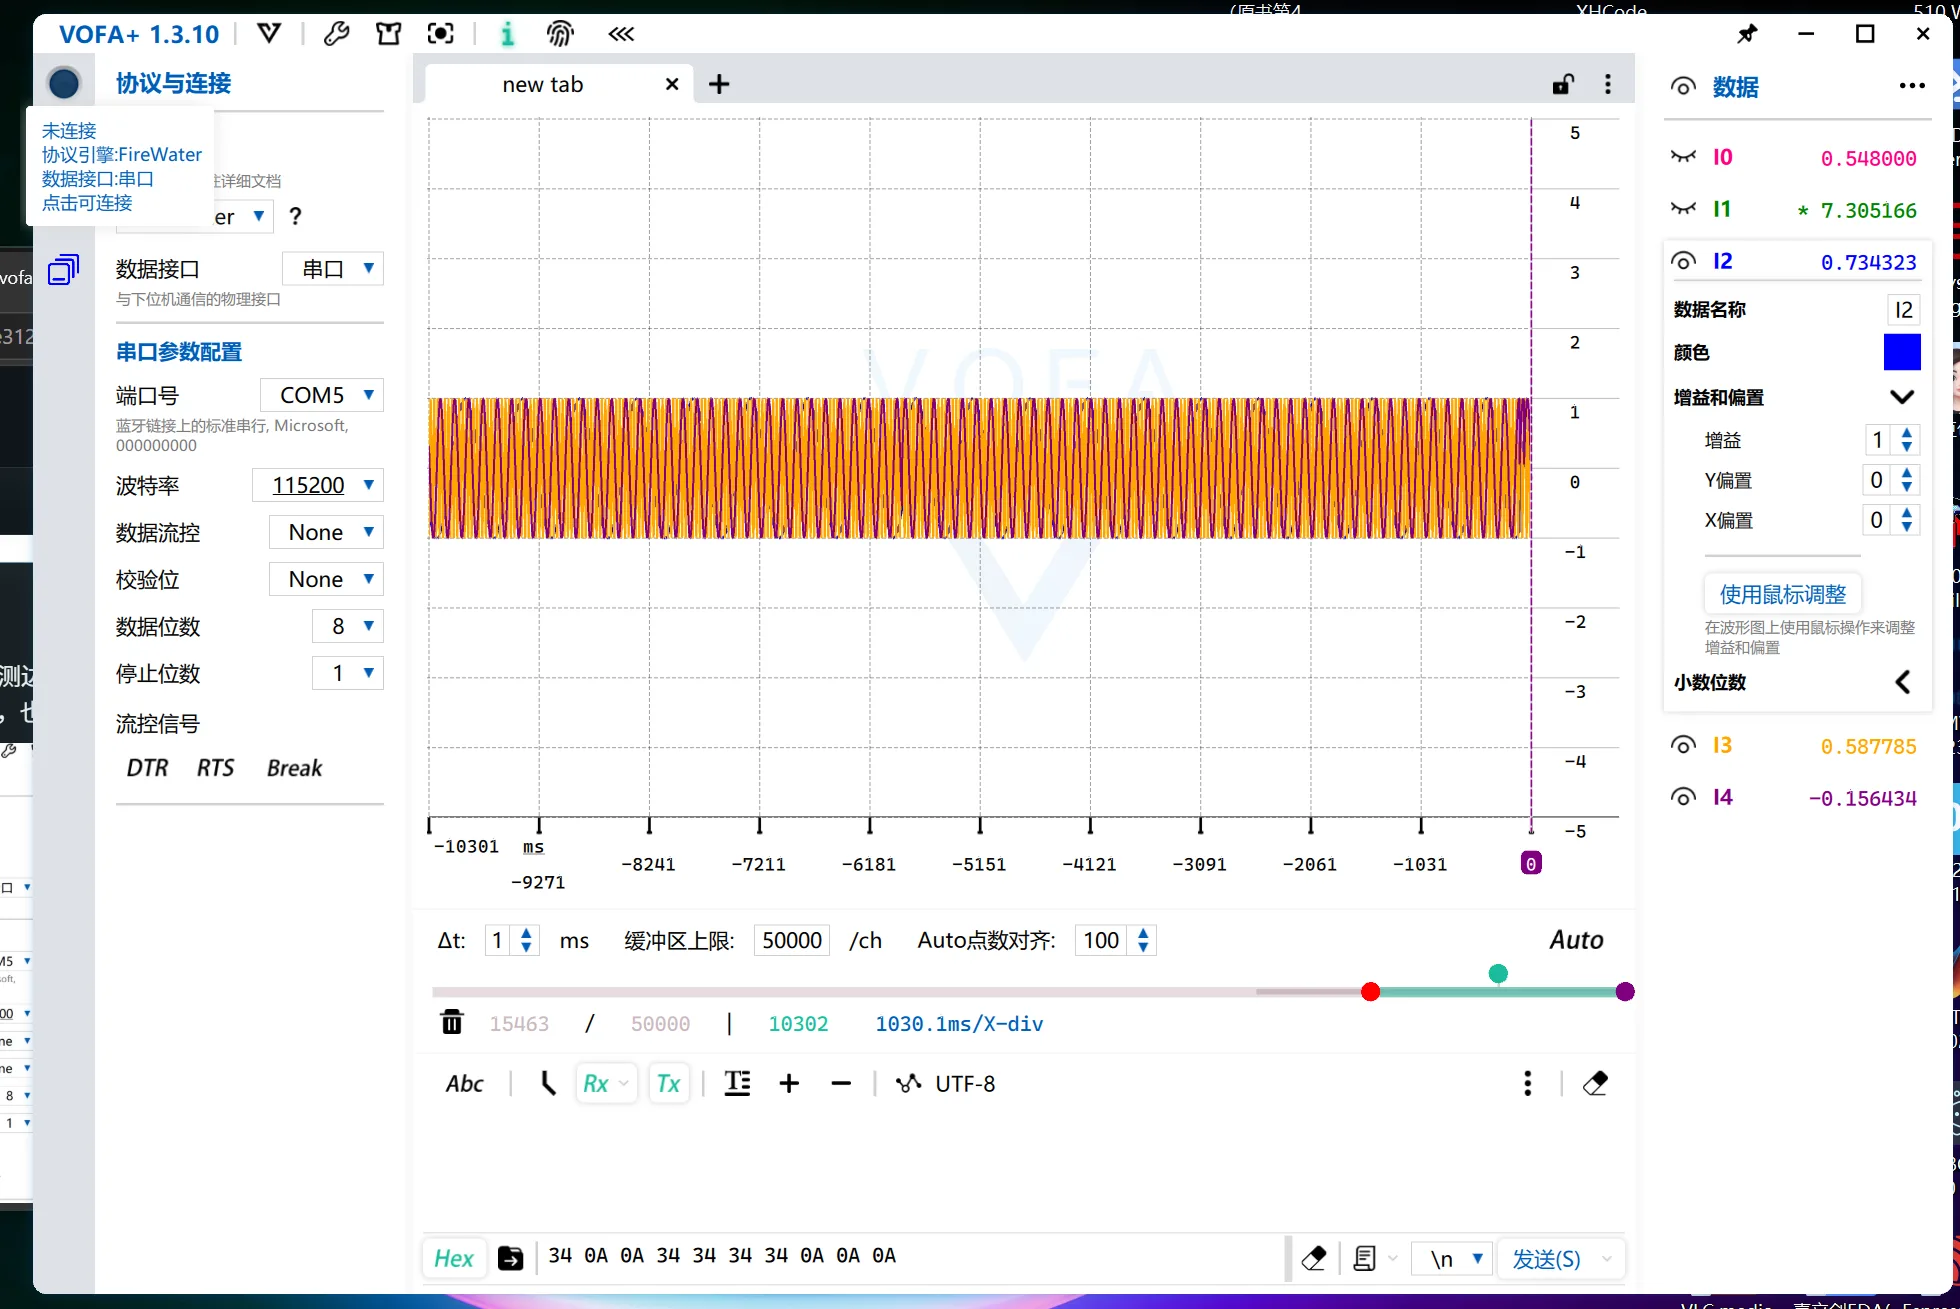Click the 使用鼠标调整 button

pyautogui.click(x=1783, y=594)
